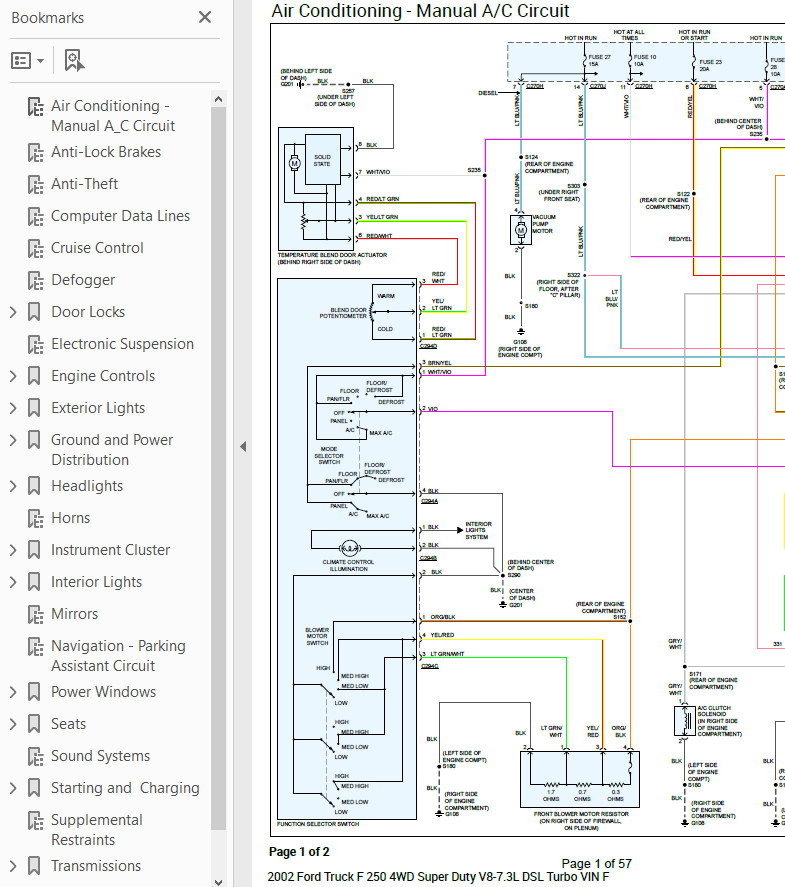The image size is (785, 887).
Task: Expand the Door Locks bookmark
Action: pos(13,312)
